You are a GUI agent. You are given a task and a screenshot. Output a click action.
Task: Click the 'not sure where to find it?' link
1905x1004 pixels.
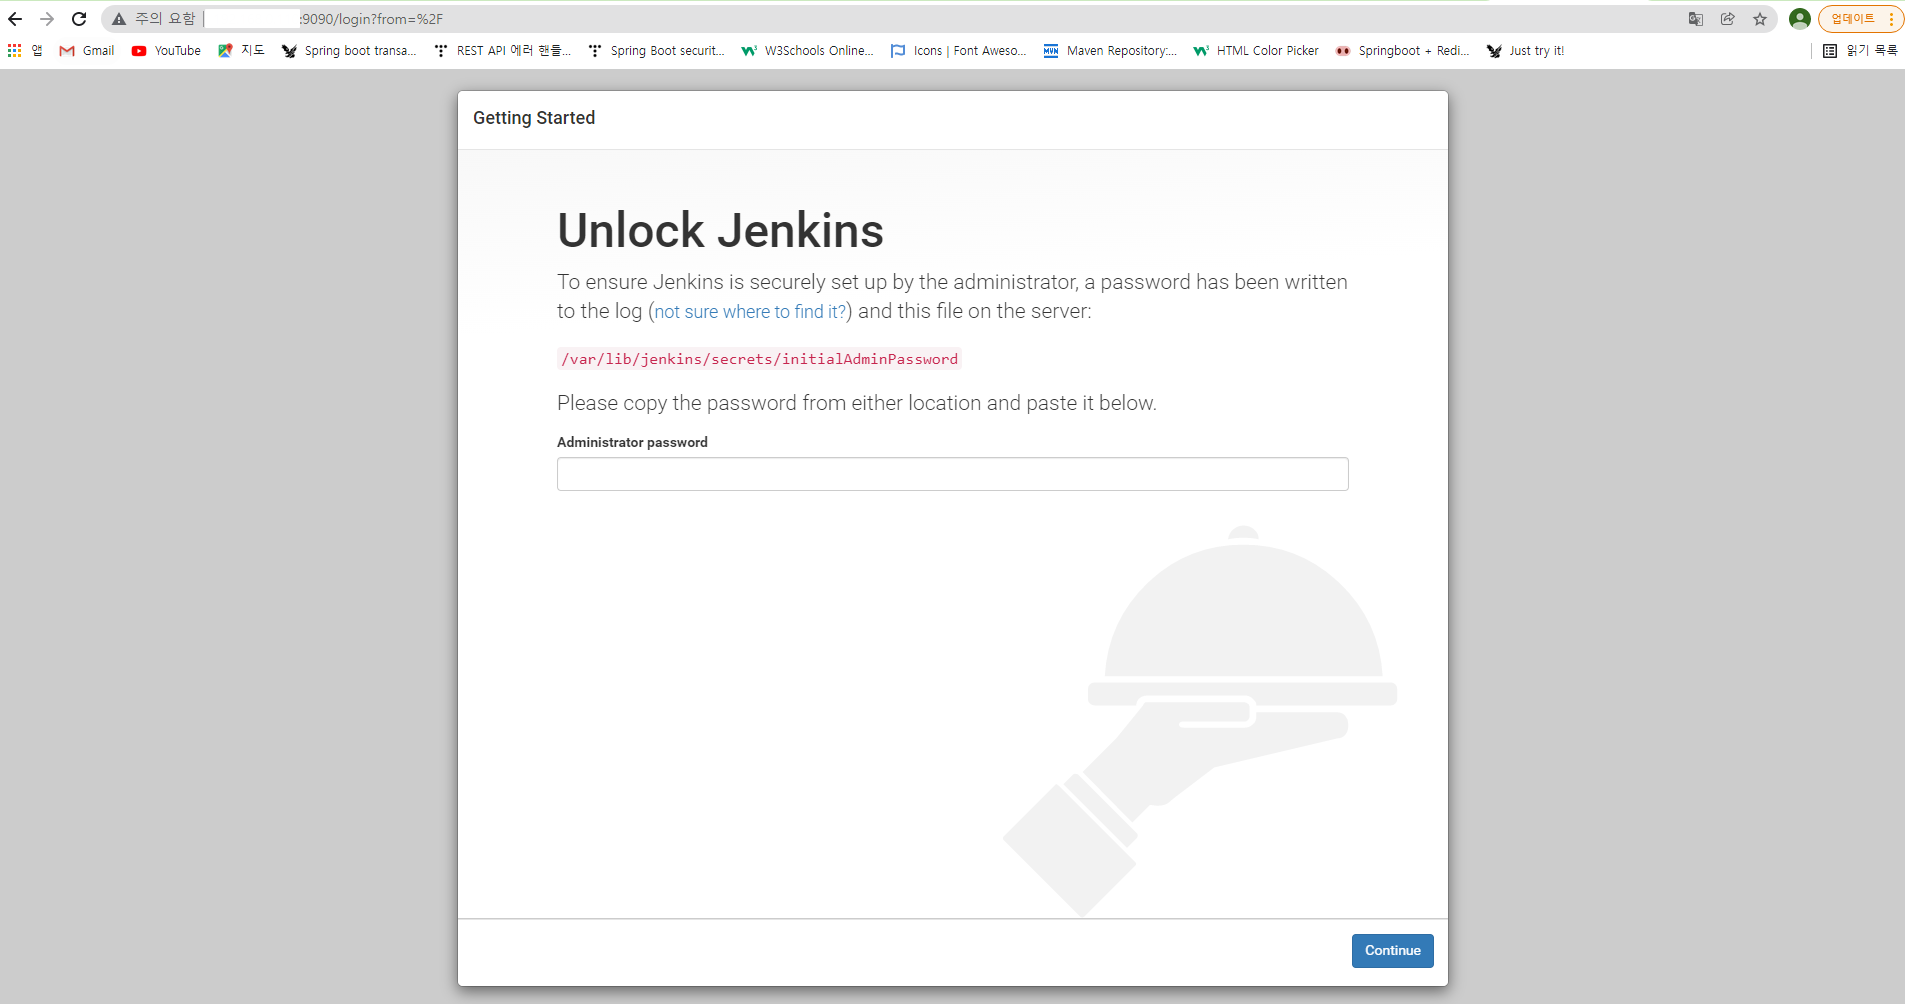751,312
